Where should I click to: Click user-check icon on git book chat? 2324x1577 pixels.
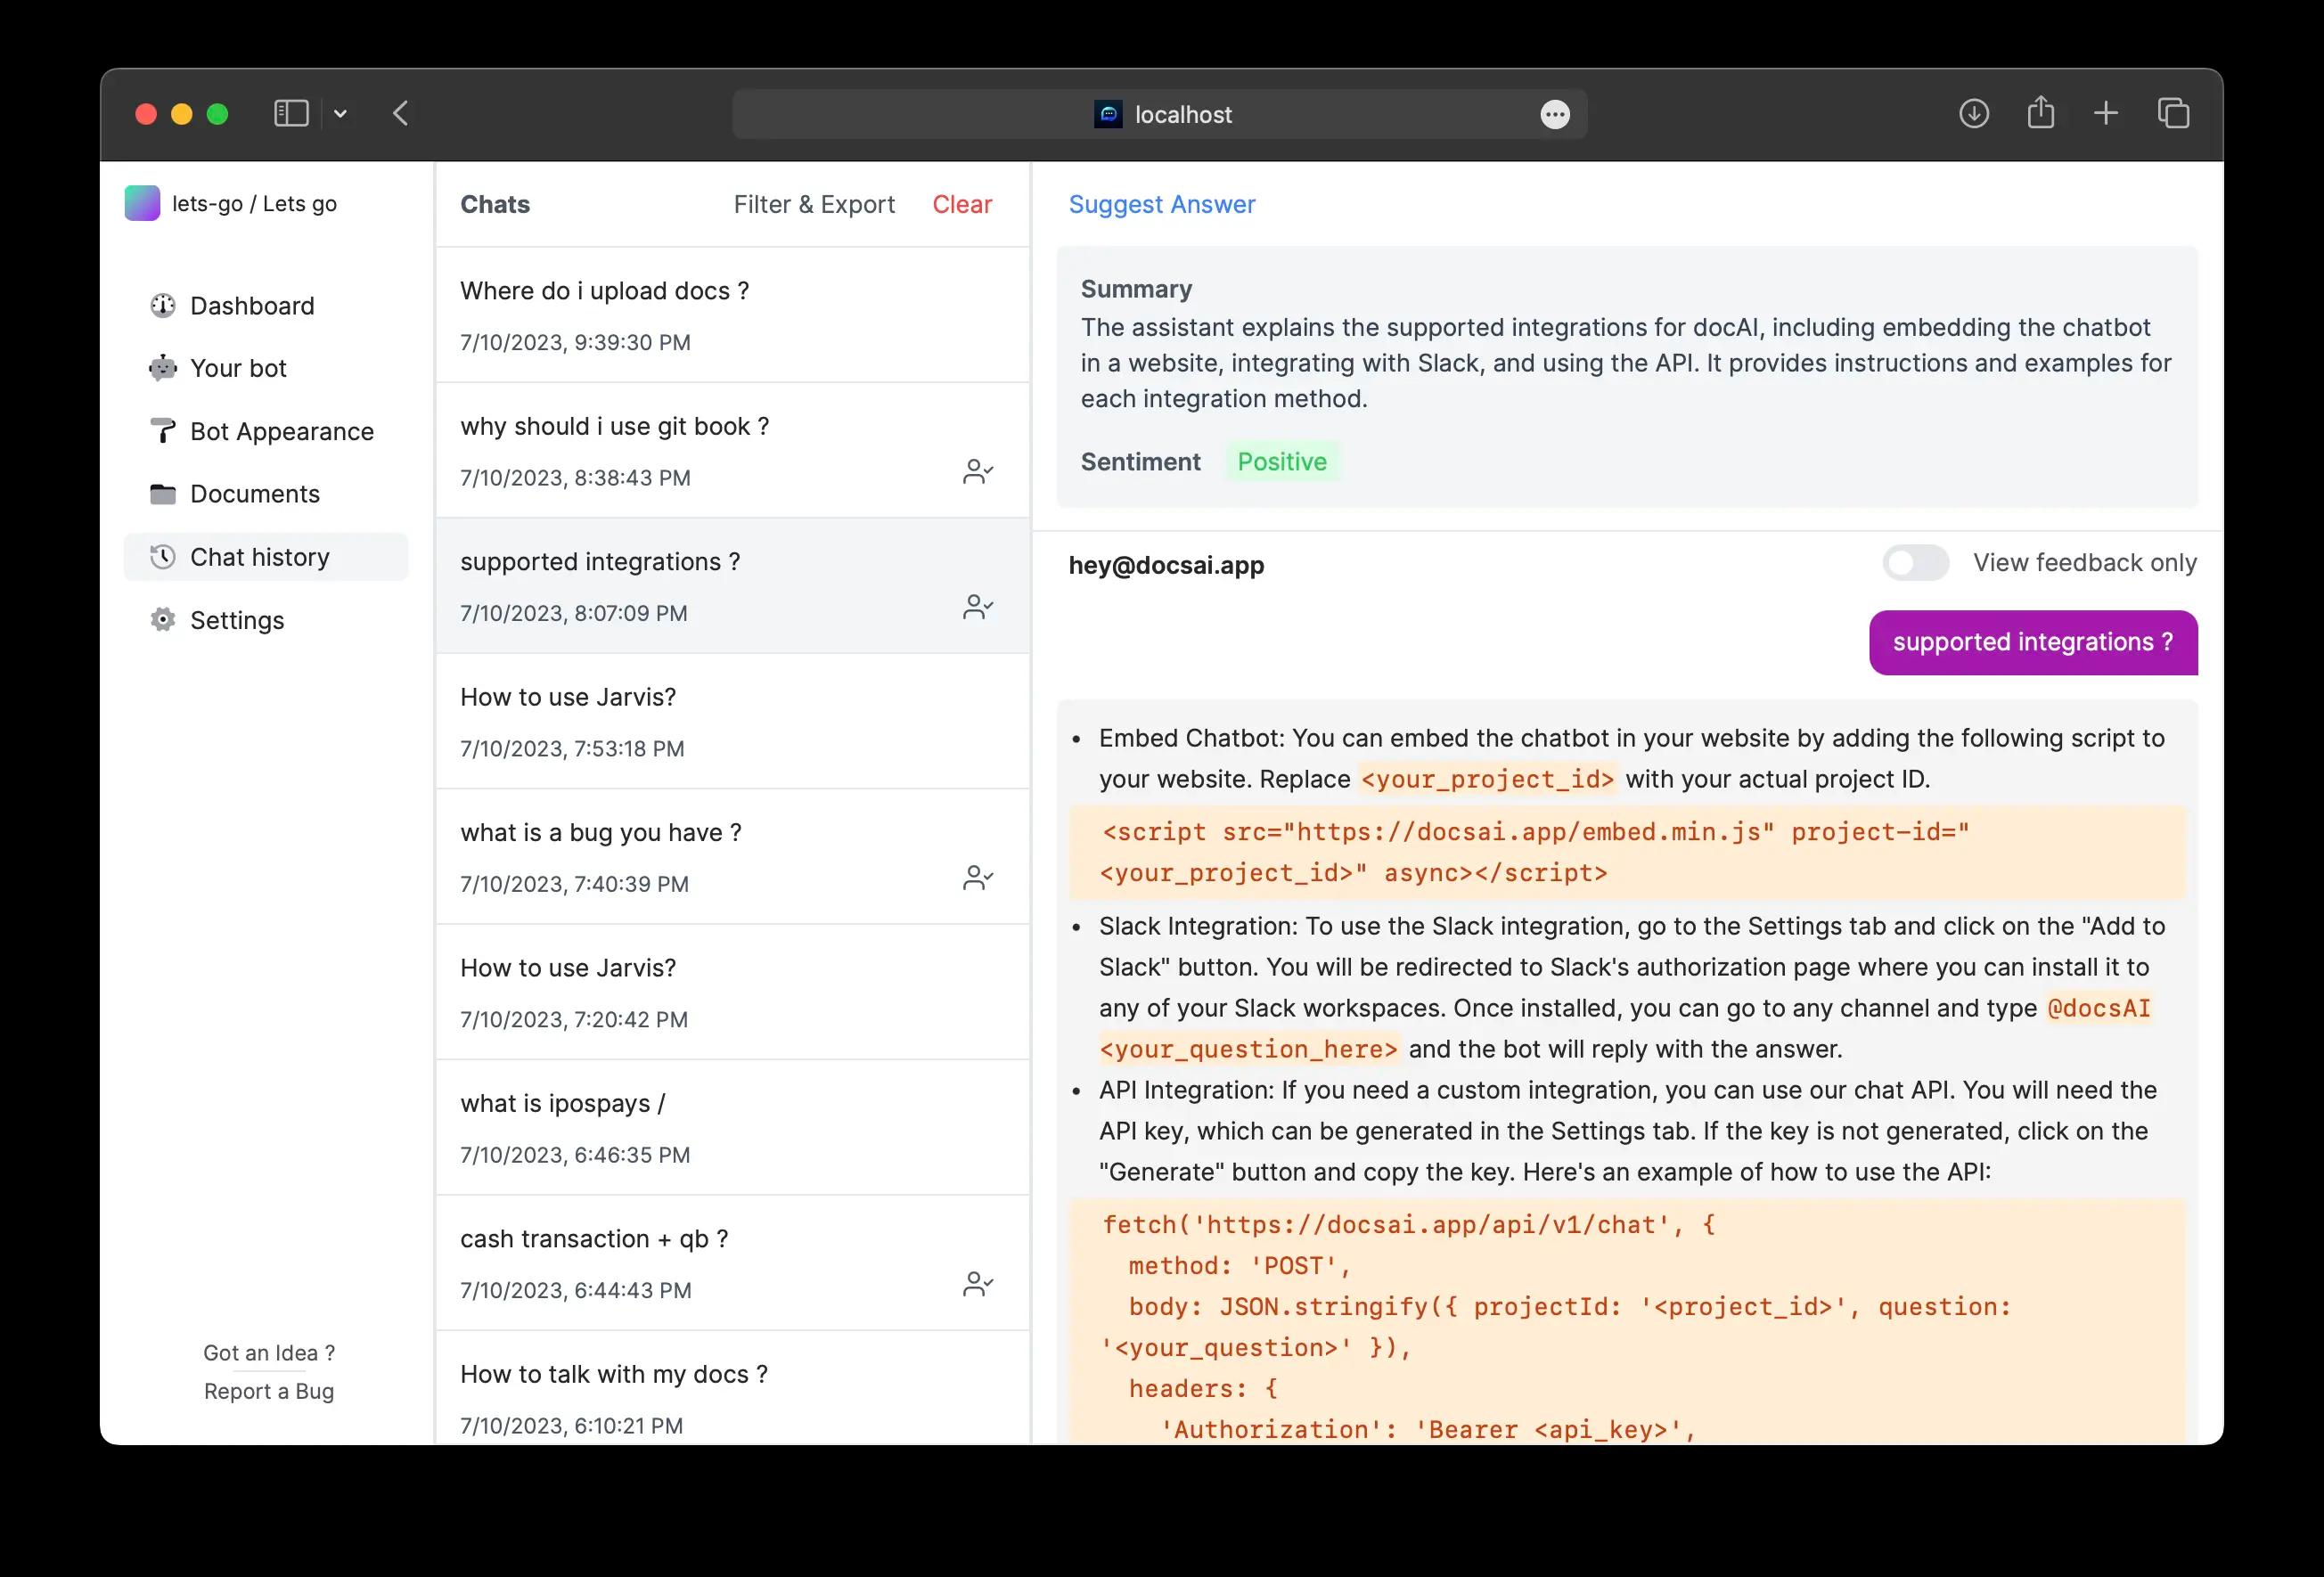coord(977,471)
